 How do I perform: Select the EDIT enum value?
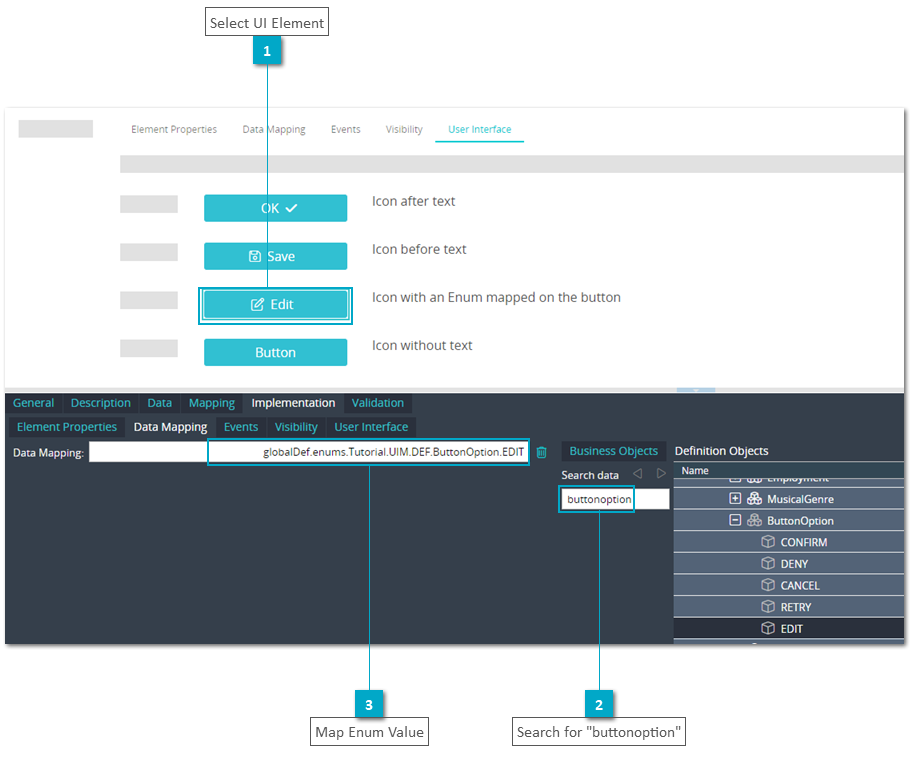[788, 628]
